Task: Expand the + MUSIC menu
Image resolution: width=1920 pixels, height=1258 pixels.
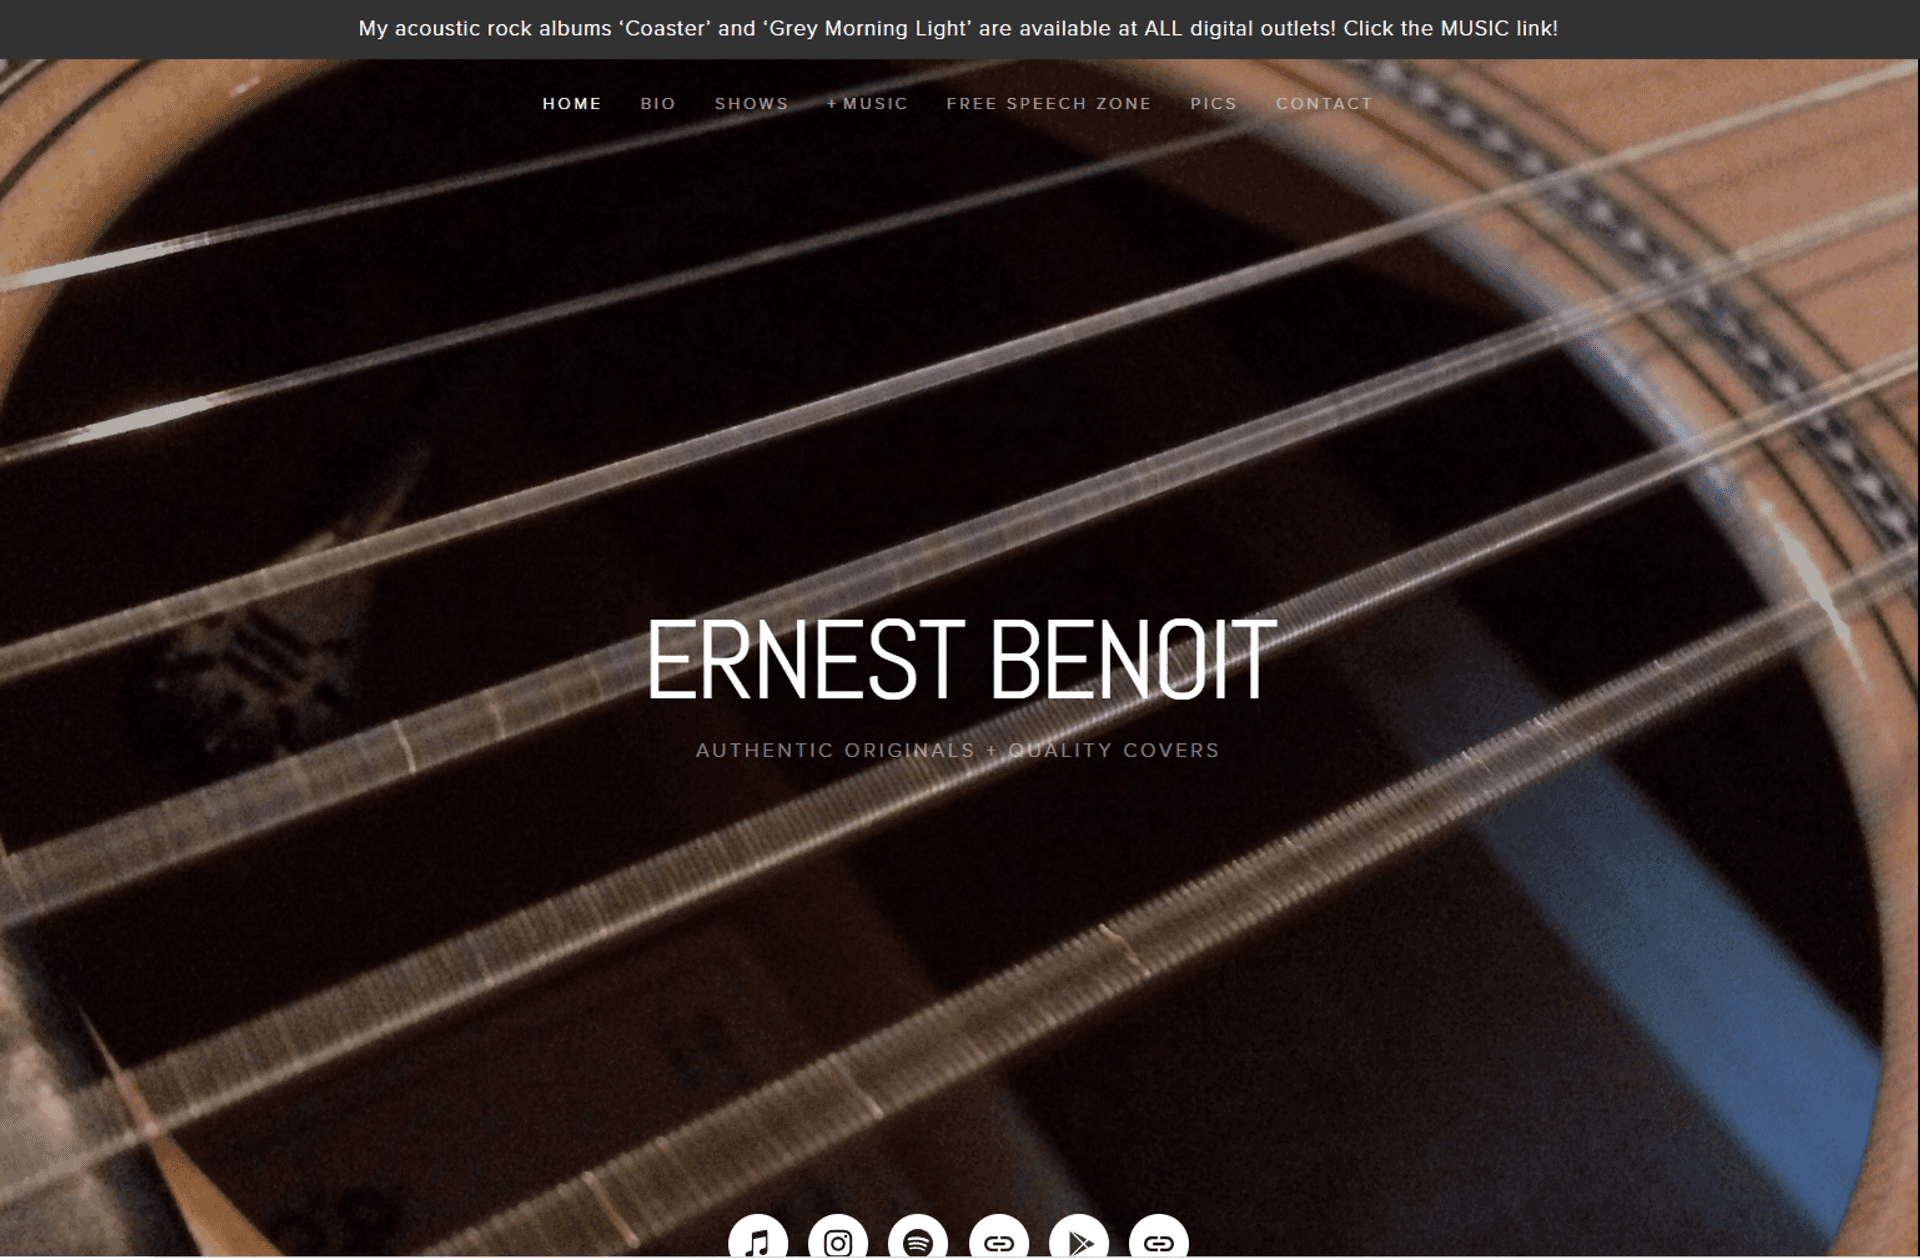Action: (x=867, y=104)
